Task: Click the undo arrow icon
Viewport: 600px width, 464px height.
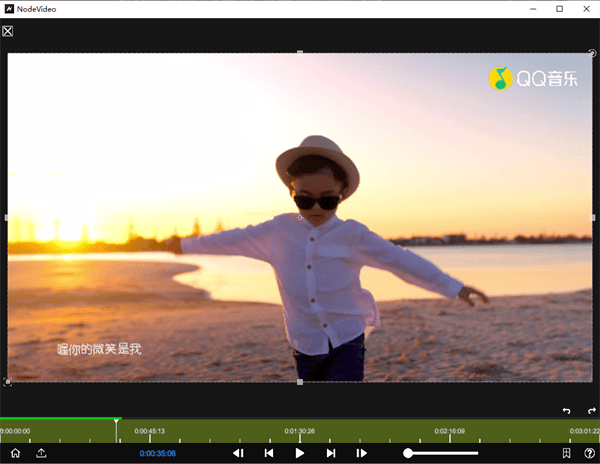Action: (566, 411)
